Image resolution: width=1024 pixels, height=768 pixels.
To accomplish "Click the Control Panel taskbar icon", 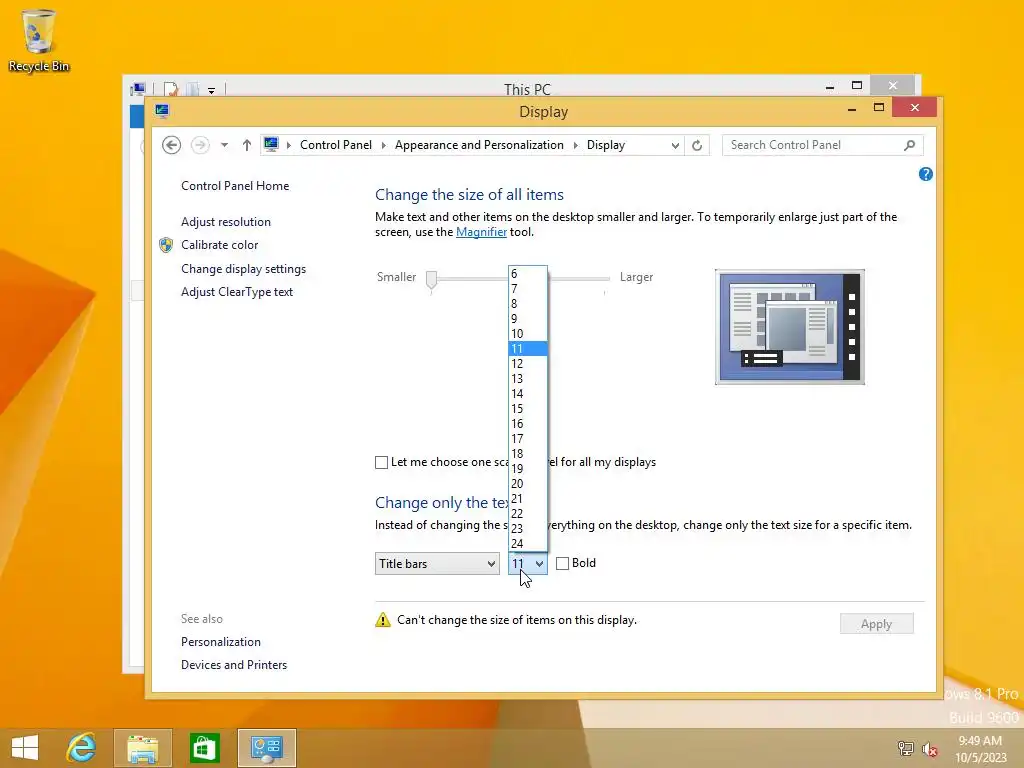I will pyautogui.click(x=266, y=748).
